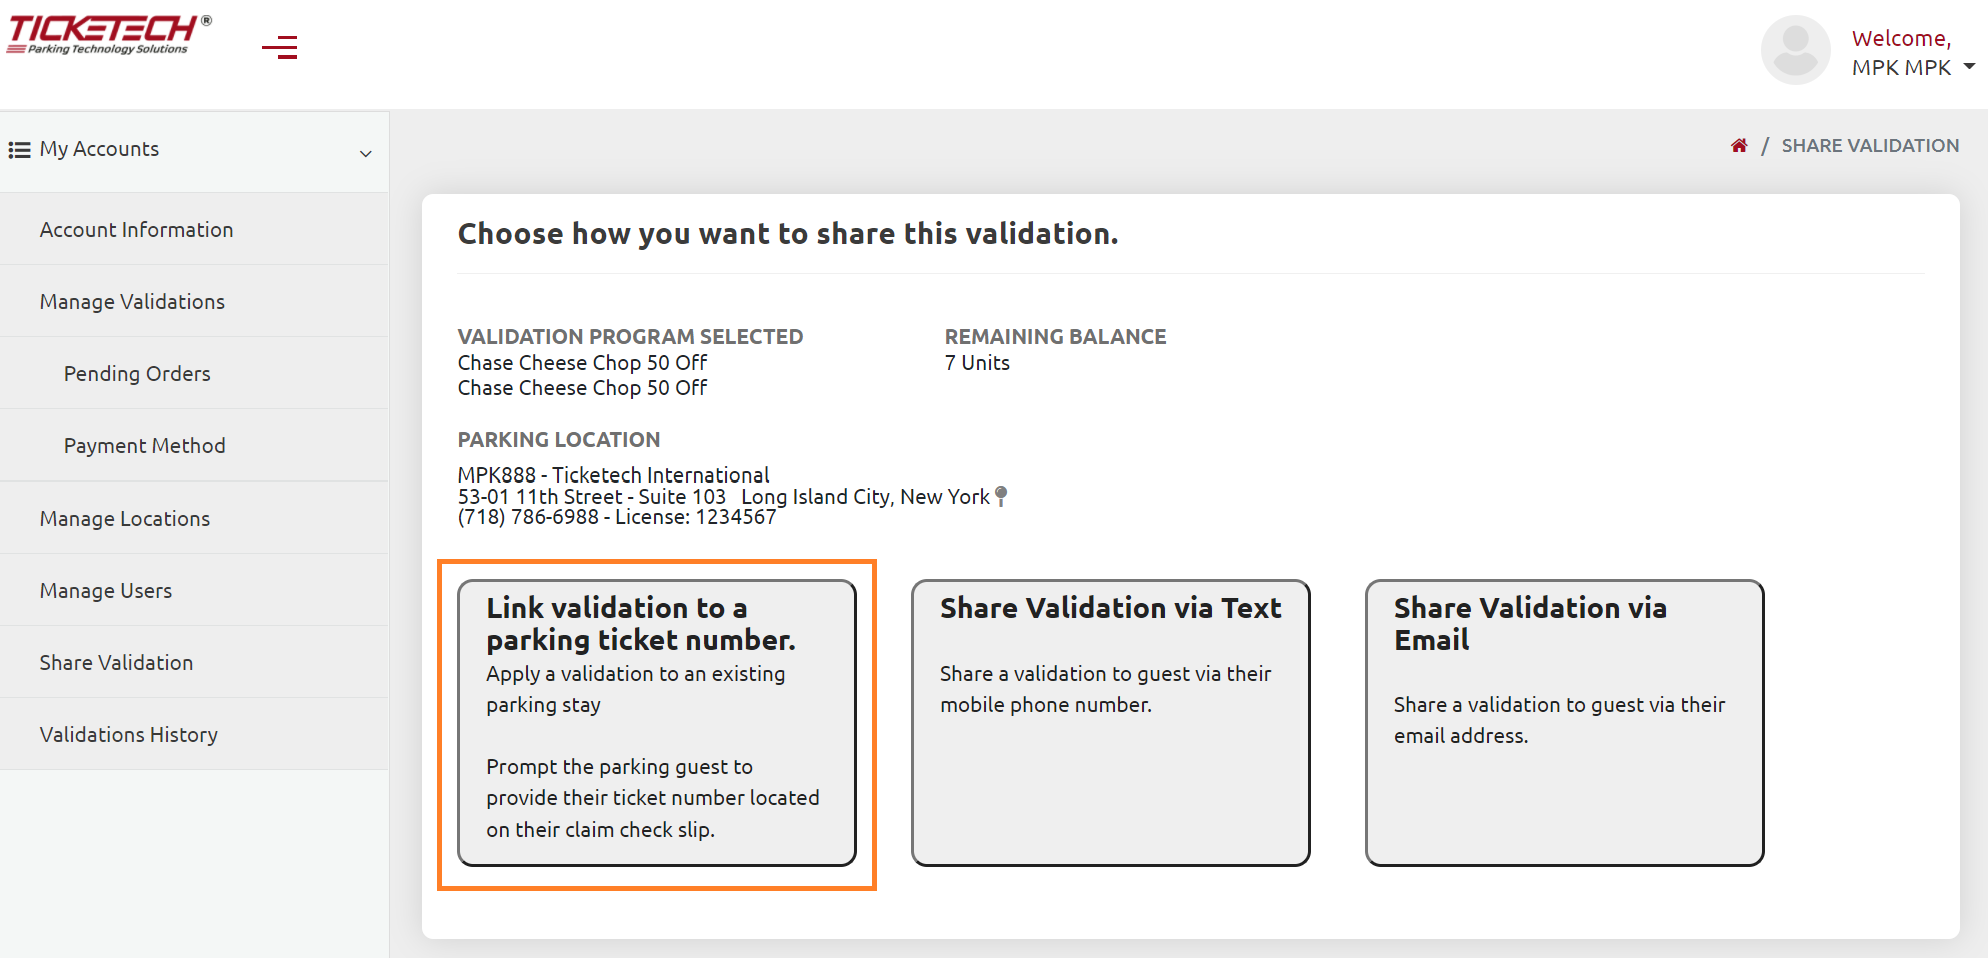1988x958 pixels.
Task: Click the My Accounts list icon
Action: pyautogui.click(x=19, y=150)
